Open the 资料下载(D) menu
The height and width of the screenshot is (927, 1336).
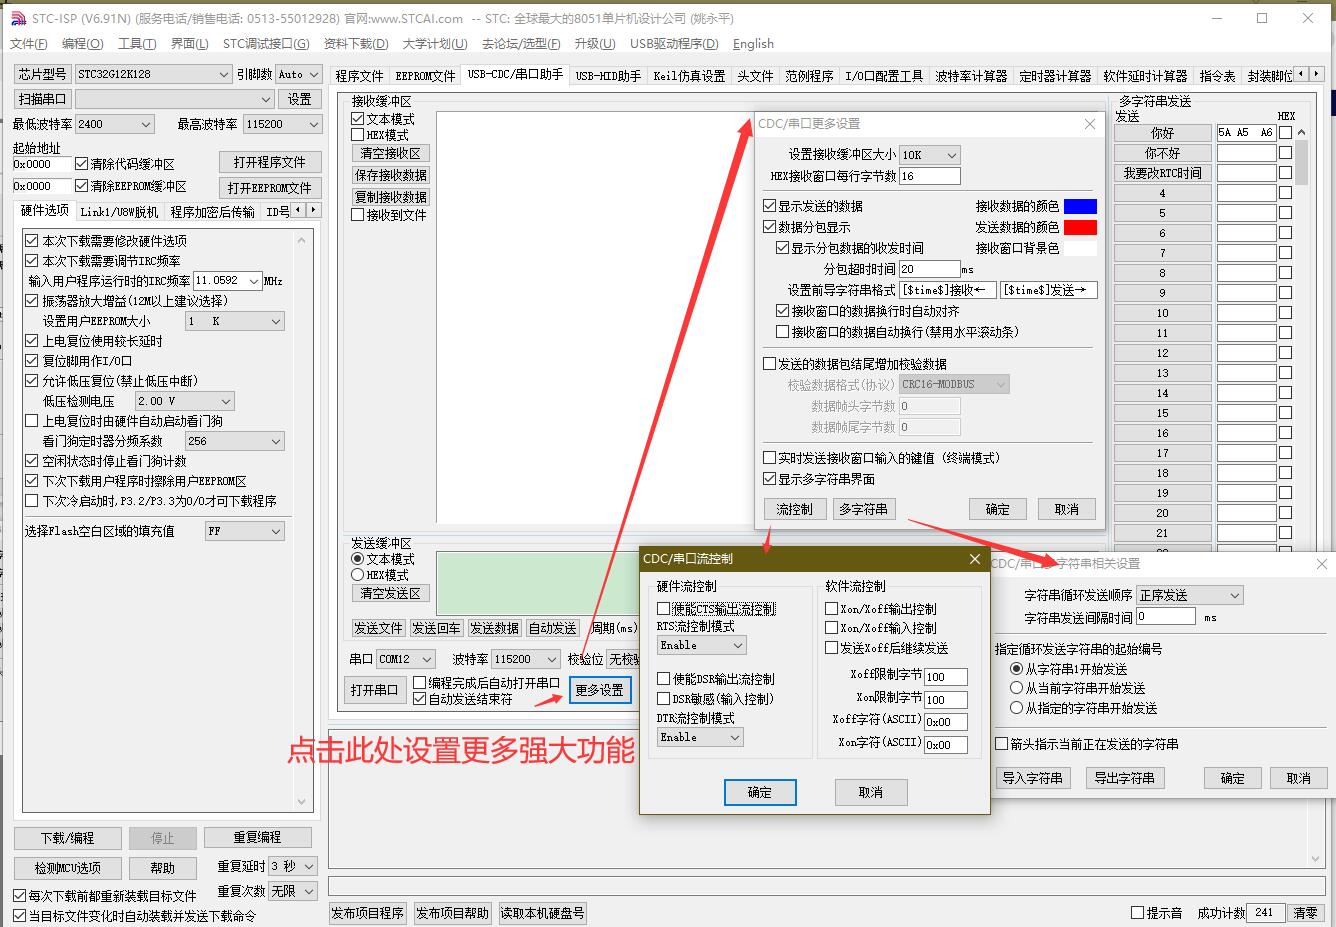click(x=355, y=44)
